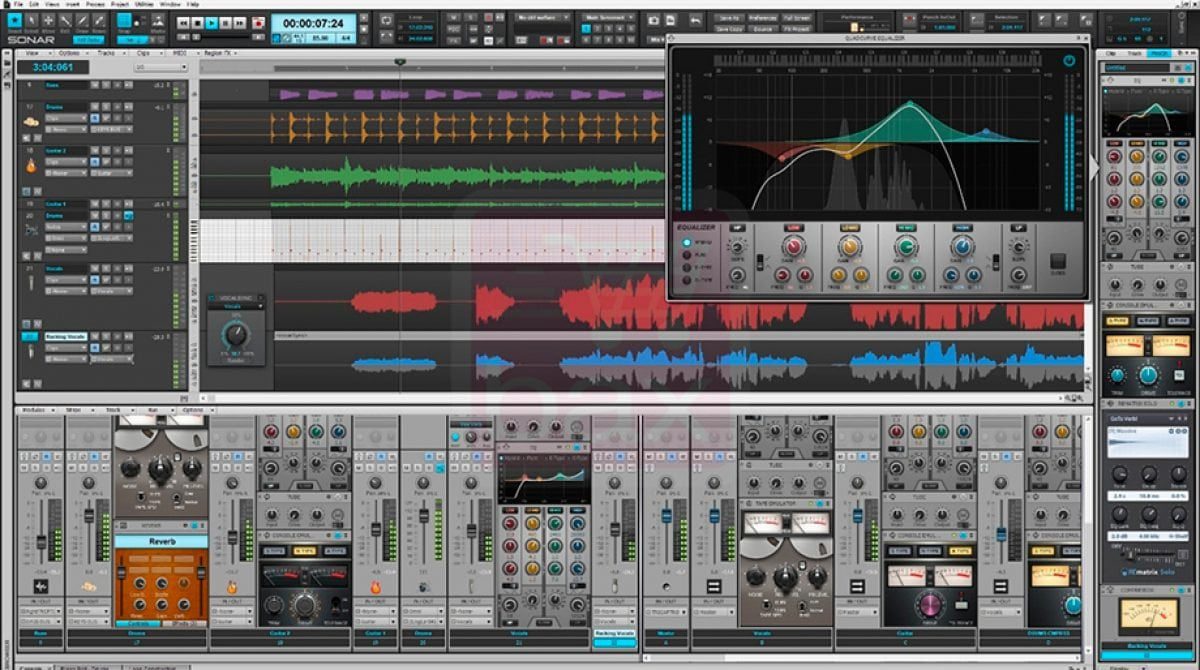Solo the Vocals track 21

[x=106, y=269]
